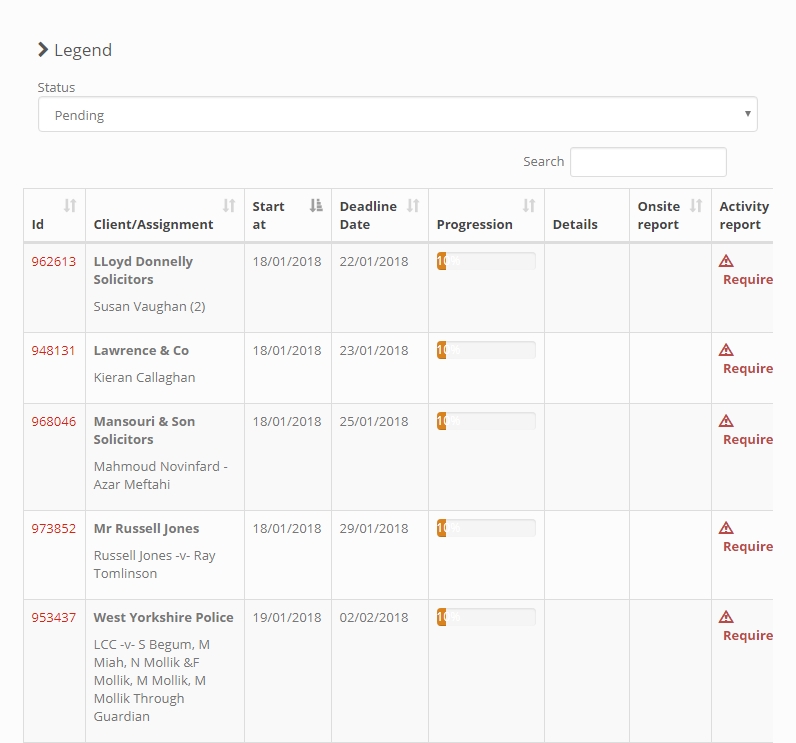This screenshot has height=743, width=796.
Task: Click warning triangle icon in West Yorkshire Police row
Action: [x=726, y=617]
